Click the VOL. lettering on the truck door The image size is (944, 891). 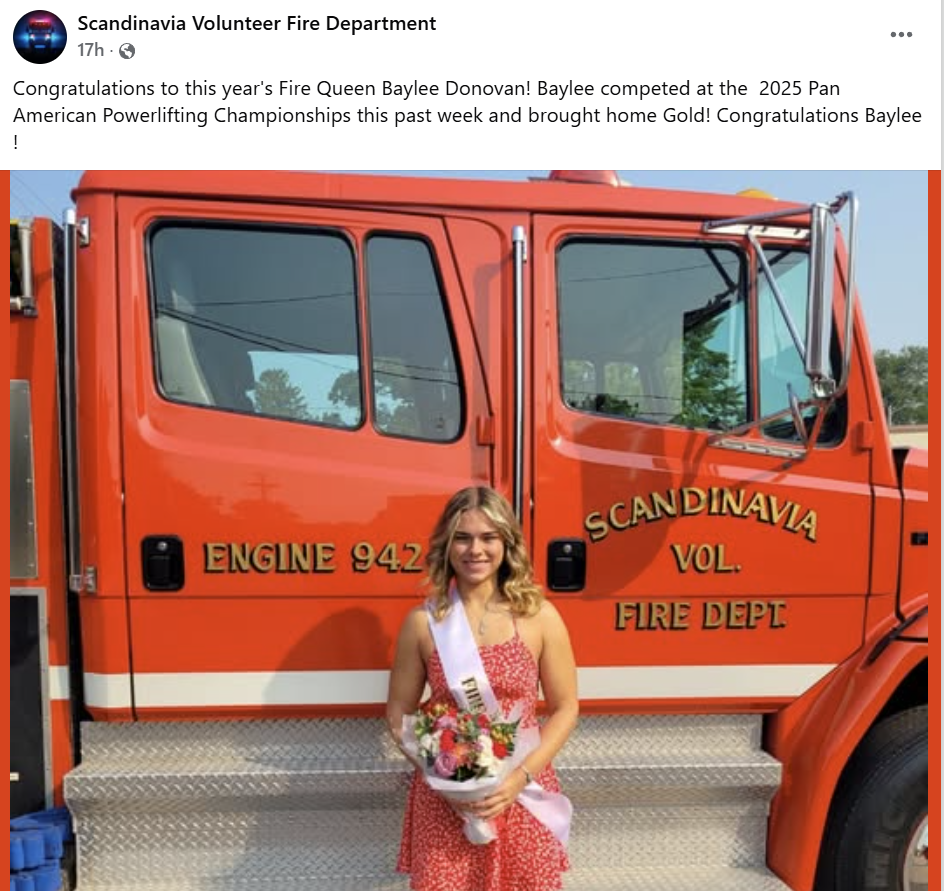pos(706,559)
